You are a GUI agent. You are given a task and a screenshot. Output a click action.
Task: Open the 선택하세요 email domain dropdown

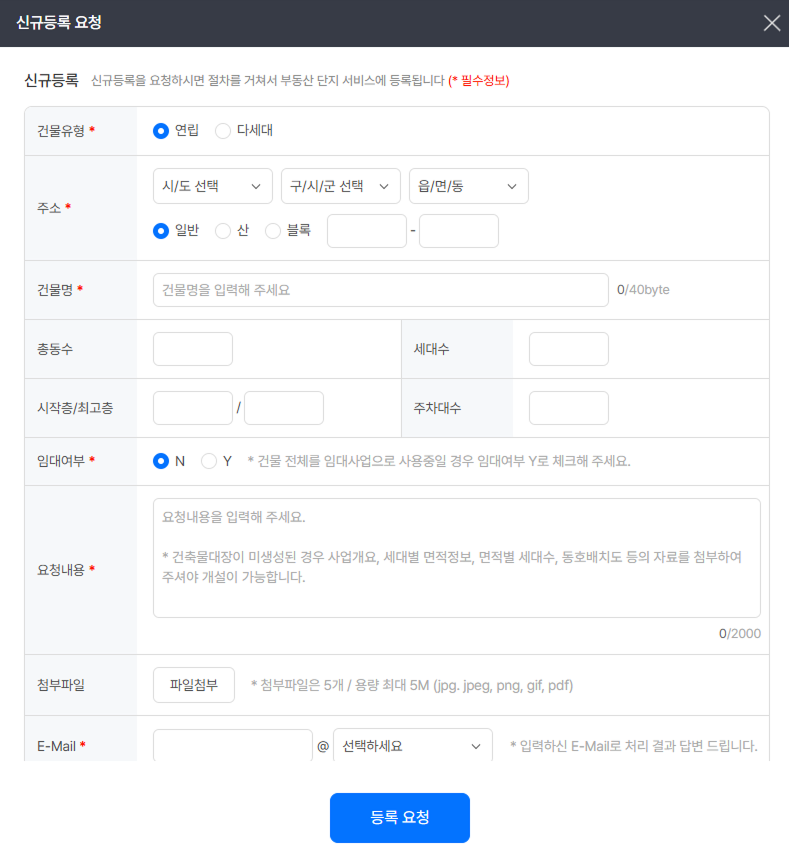click(413, 746)
